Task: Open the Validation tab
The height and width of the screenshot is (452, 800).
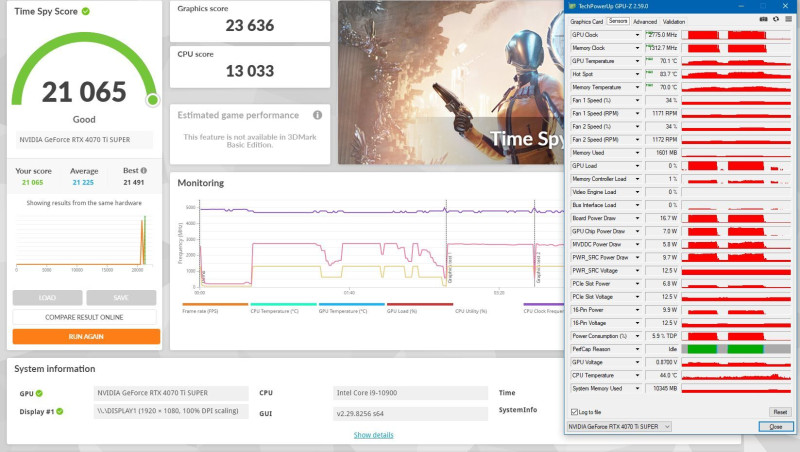Action: coord(673,21)
